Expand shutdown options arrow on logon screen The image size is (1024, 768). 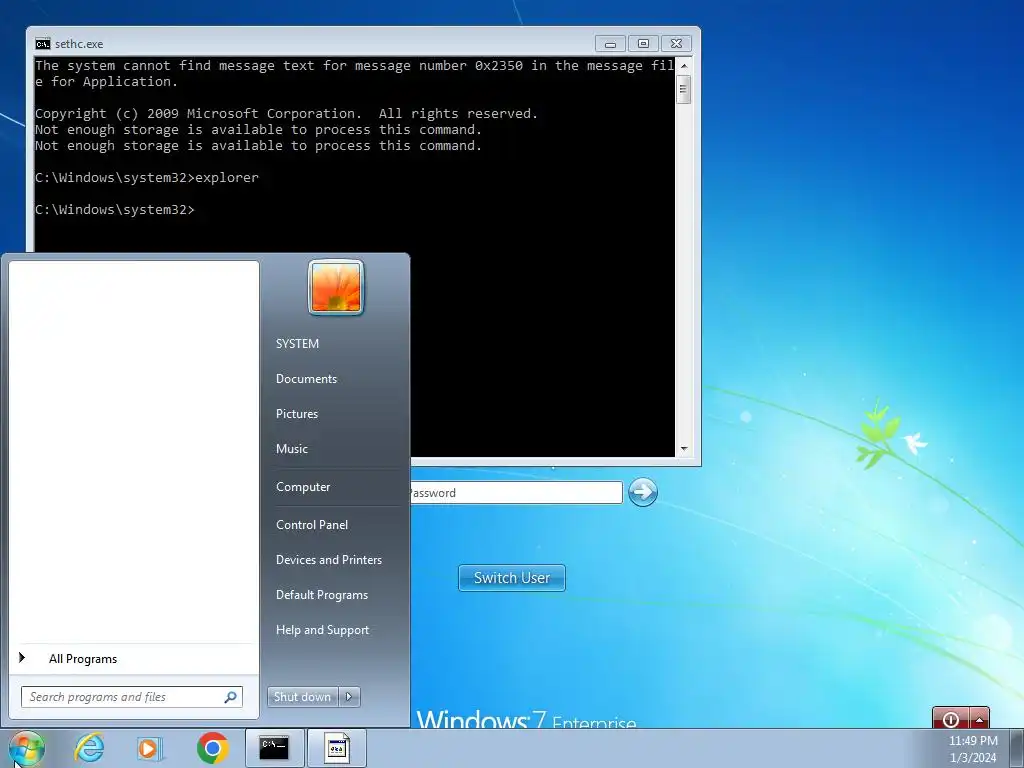[980, 718]
